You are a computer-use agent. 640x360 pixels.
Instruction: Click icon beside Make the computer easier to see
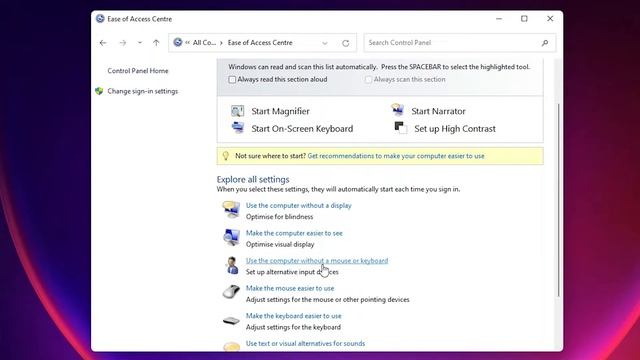(231, 237)
